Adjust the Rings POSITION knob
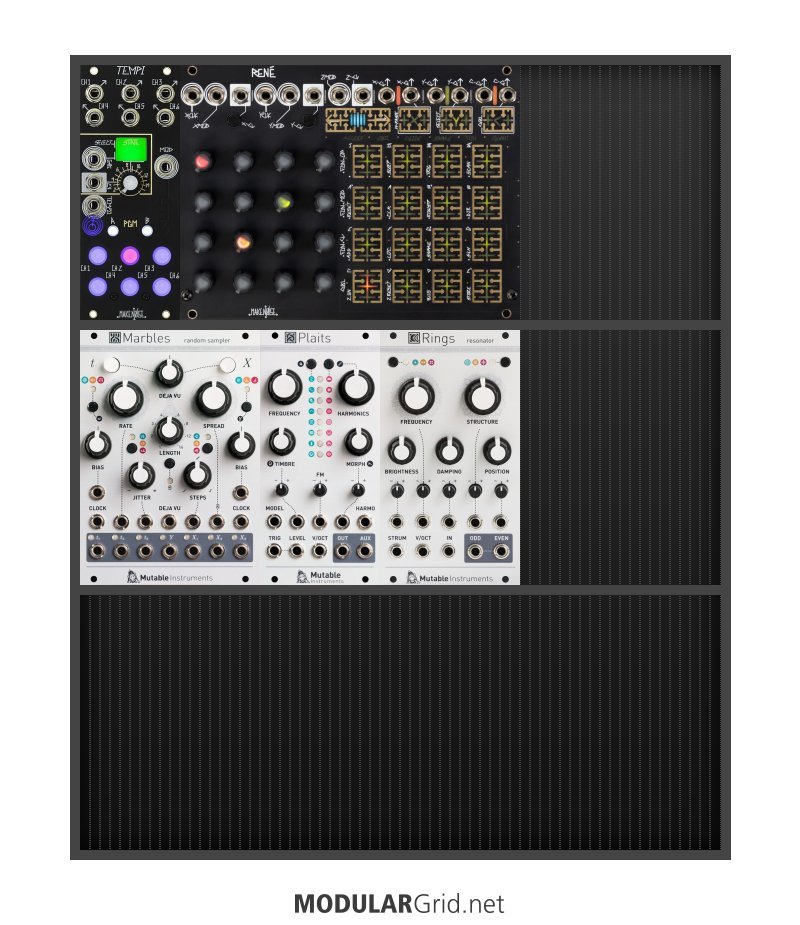Image resolution: width=800 pixels, height=925 pixels. tap(497, 451)
